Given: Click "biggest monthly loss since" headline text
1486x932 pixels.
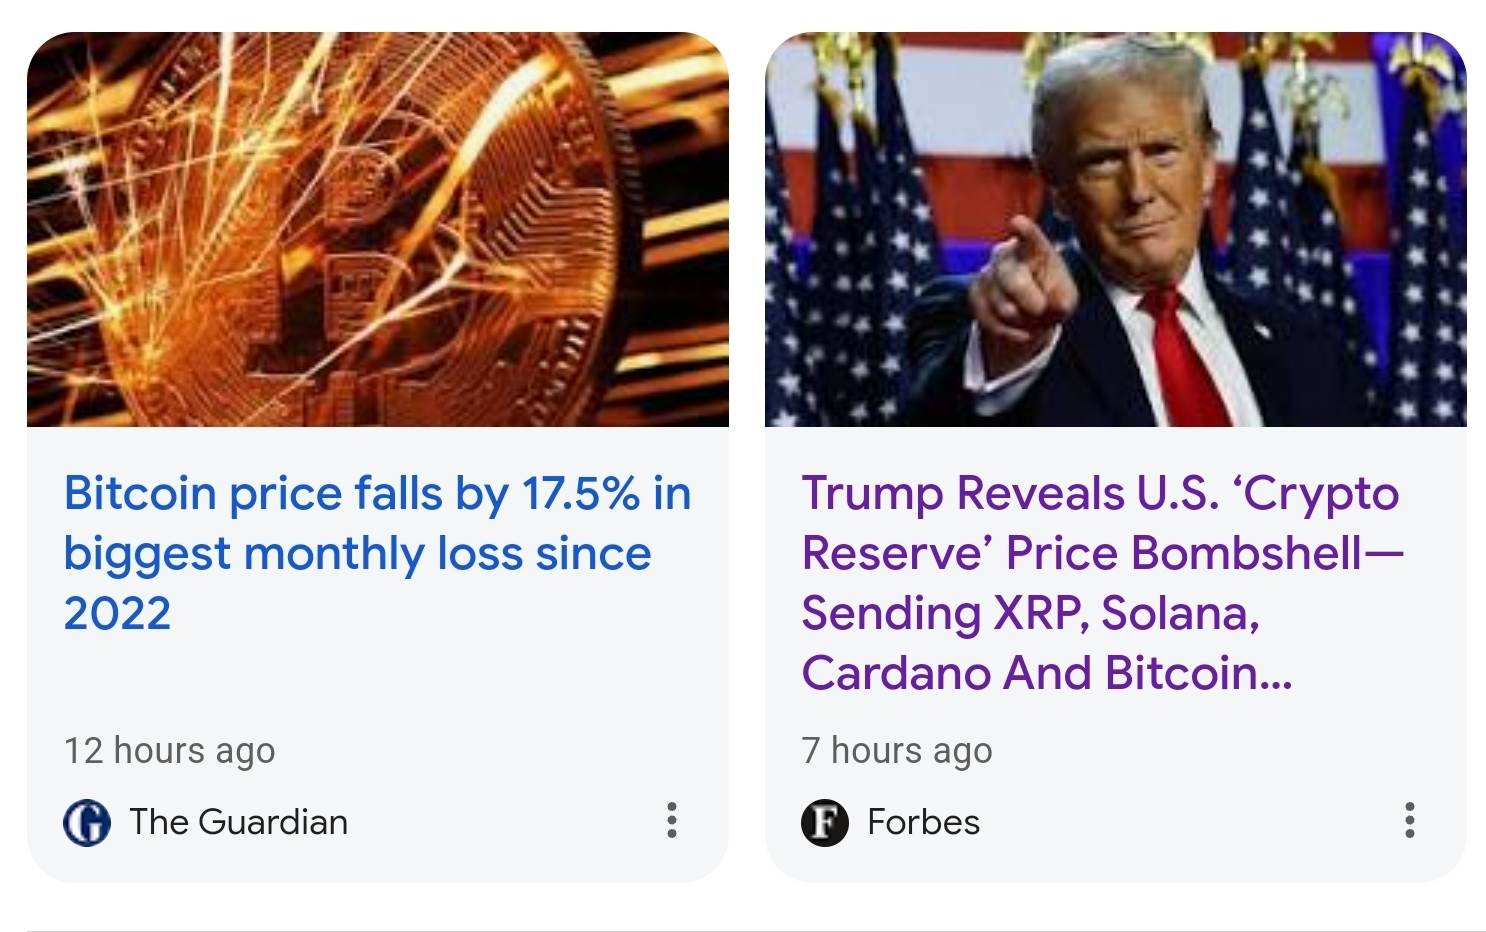Looking at the screenshot, I should click(357, 553).
